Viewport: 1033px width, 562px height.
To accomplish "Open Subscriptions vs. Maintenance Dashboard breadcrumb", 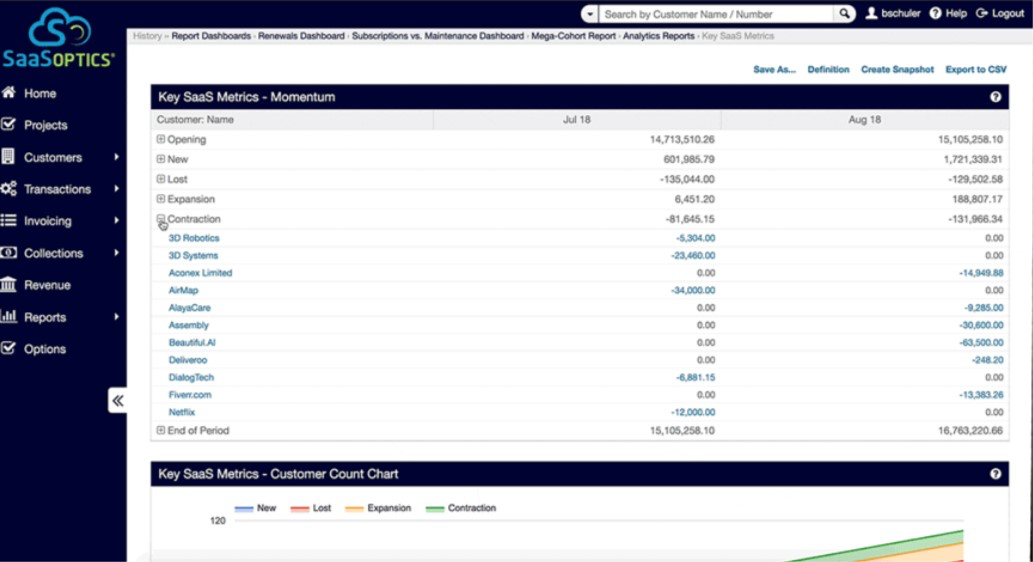I will click(x=437, y=36).
